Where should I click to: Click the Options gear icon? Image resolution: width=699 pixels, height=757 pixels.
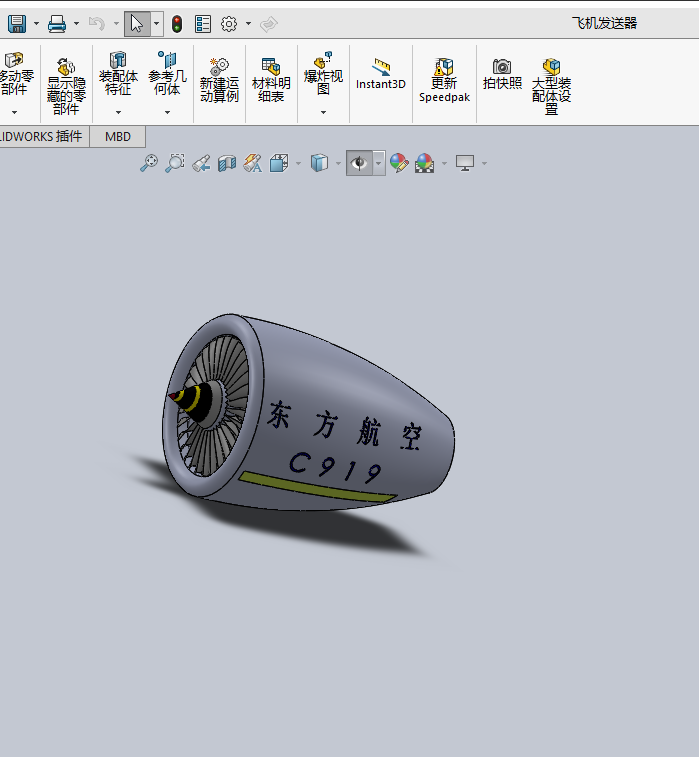(229, 24)
